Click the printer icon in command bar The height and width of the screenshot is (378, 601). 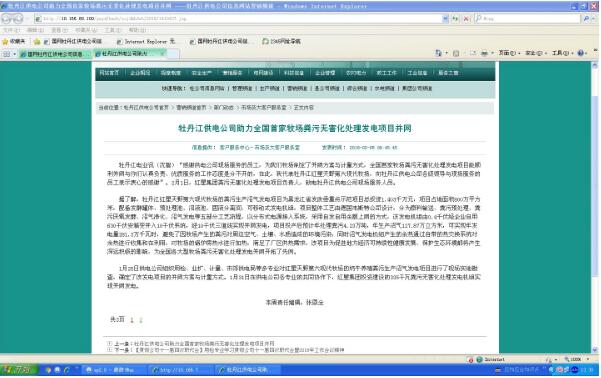pyautogui.click(x=484, y=53)
